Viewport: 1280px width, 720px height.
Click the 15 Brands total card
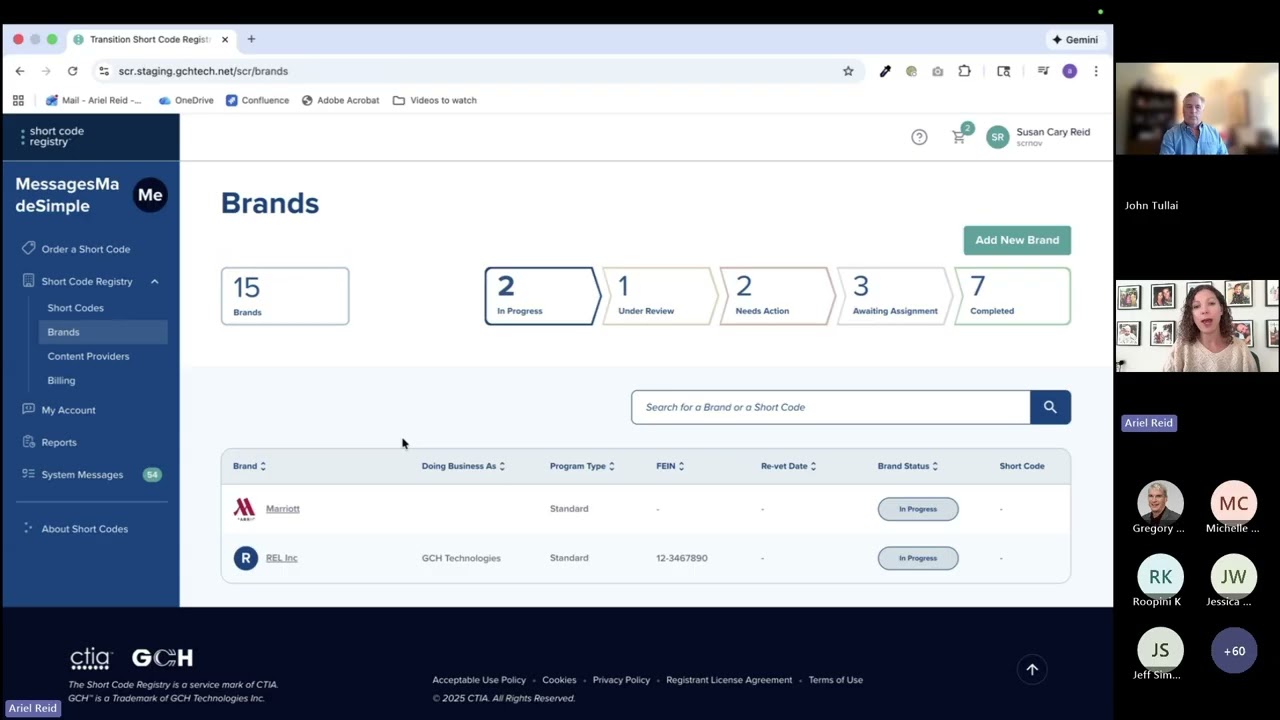coord(285,296)
